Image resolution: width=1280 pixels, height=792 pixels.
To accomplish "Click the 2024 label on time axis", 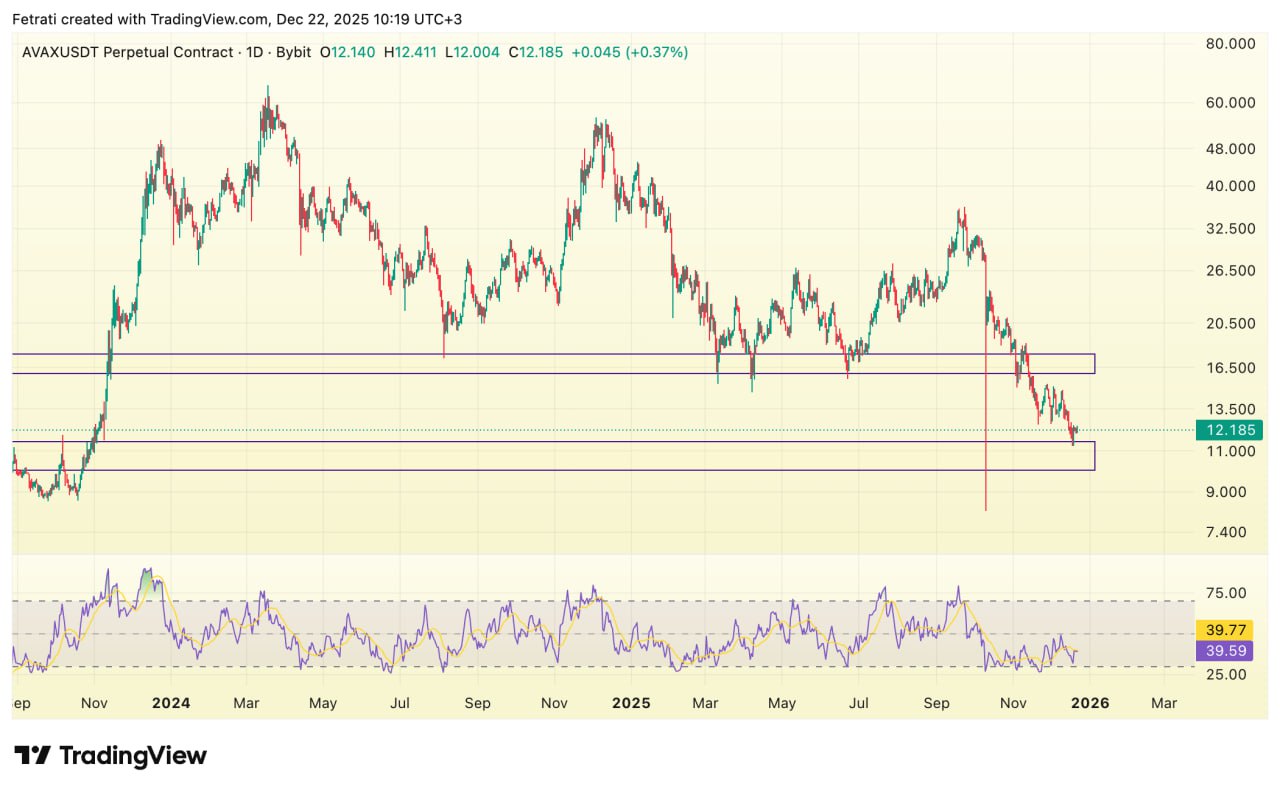I will 171,703.
